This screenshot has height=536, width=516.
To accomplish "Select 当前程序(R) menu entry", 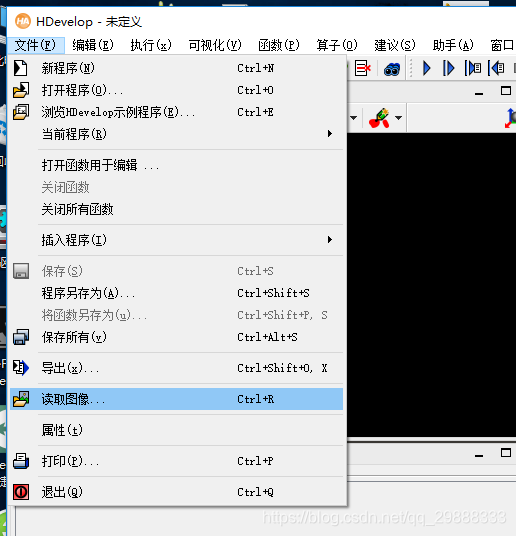I will (x=176, y=134).
